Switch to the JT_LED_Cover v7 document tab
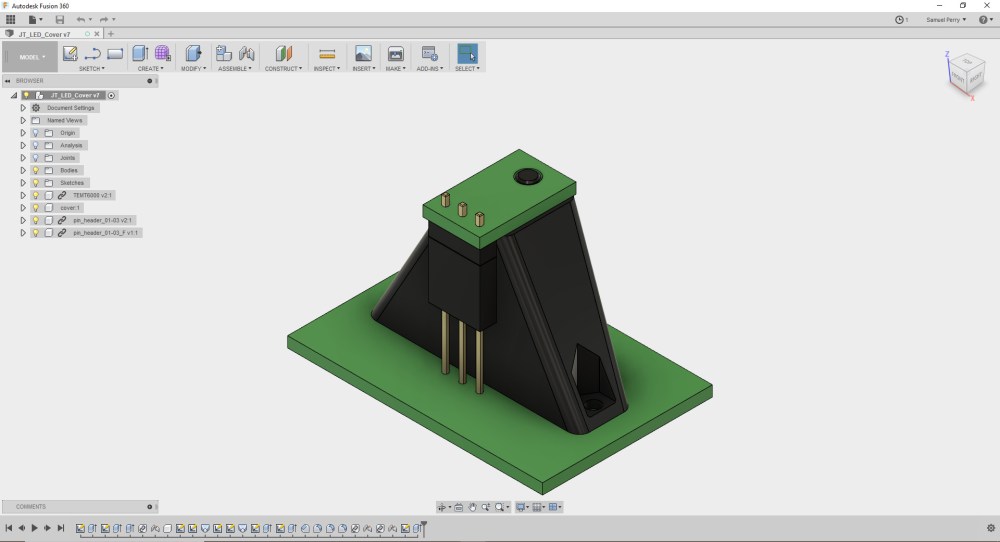Viewport: 1000px width, 542px height. tap(45, 34)
